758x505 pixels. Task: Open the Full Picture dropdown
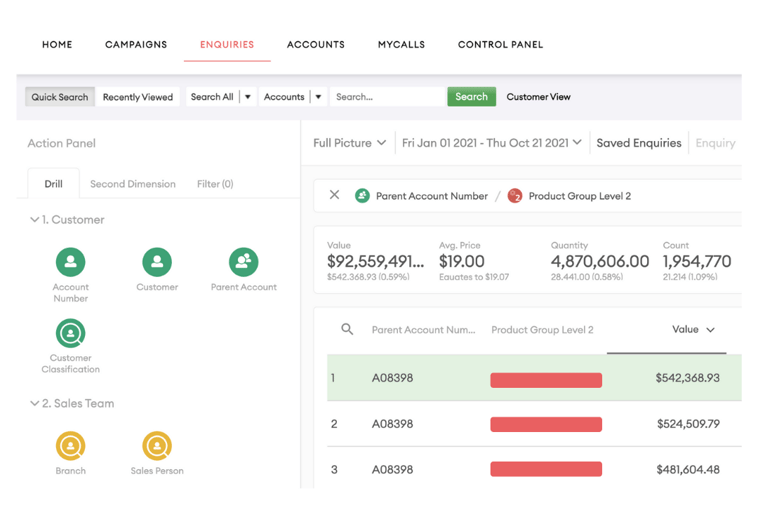tap(349, 143)
